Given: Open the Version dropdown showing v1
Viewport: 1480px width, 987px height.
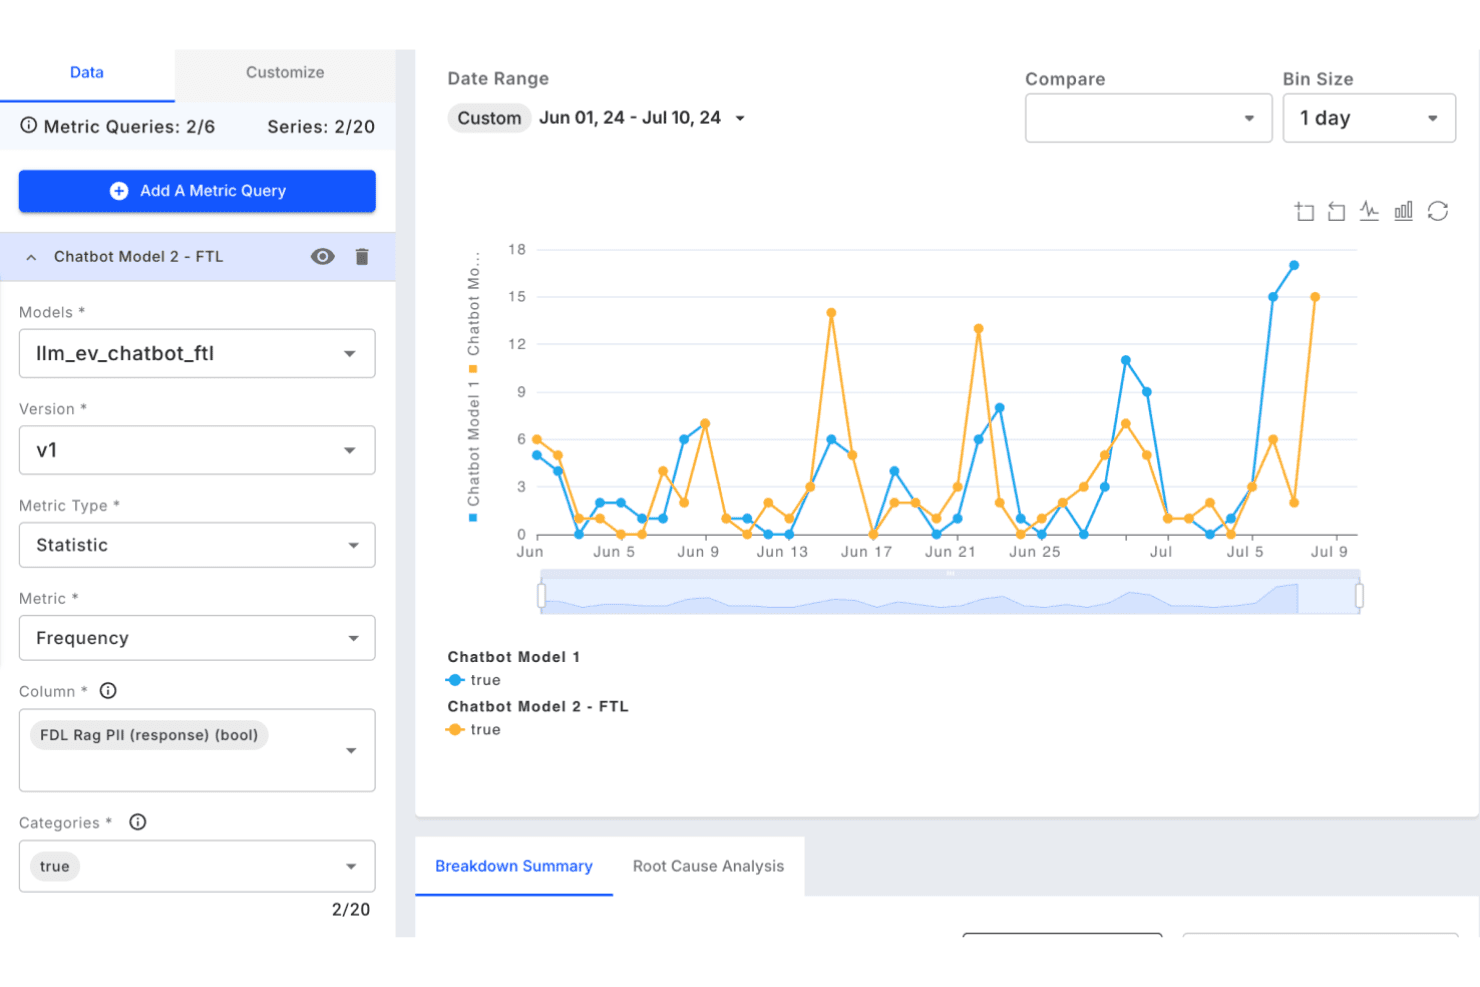Looking at the screenshot, I should point(197,450).
